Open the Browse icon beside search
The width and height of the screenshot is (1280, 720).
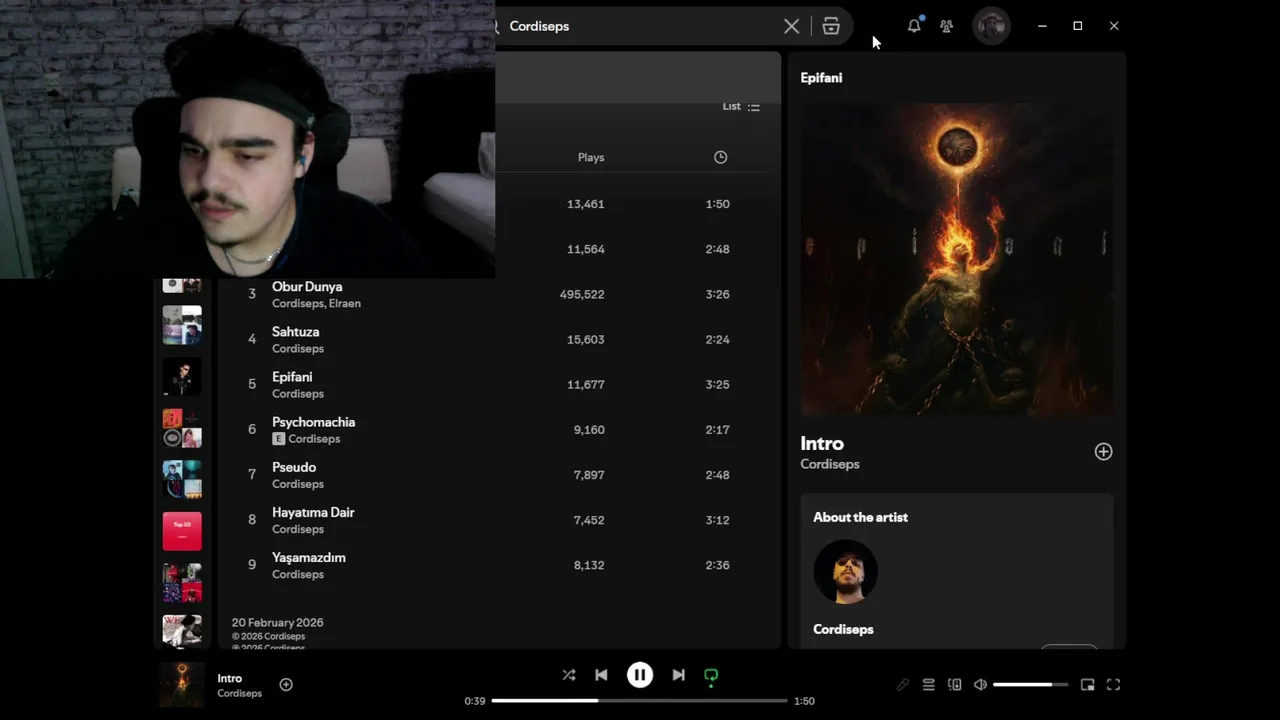click(x=831, y=26)
